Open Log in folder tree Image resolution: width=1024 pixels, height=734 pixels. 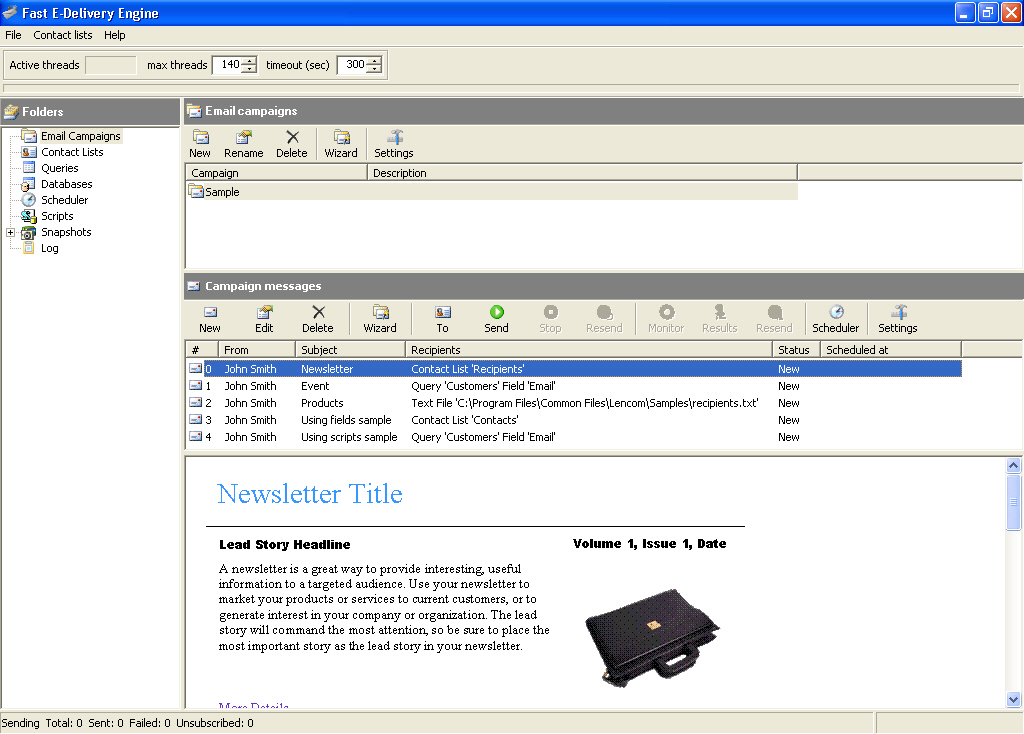pos(50,248)
